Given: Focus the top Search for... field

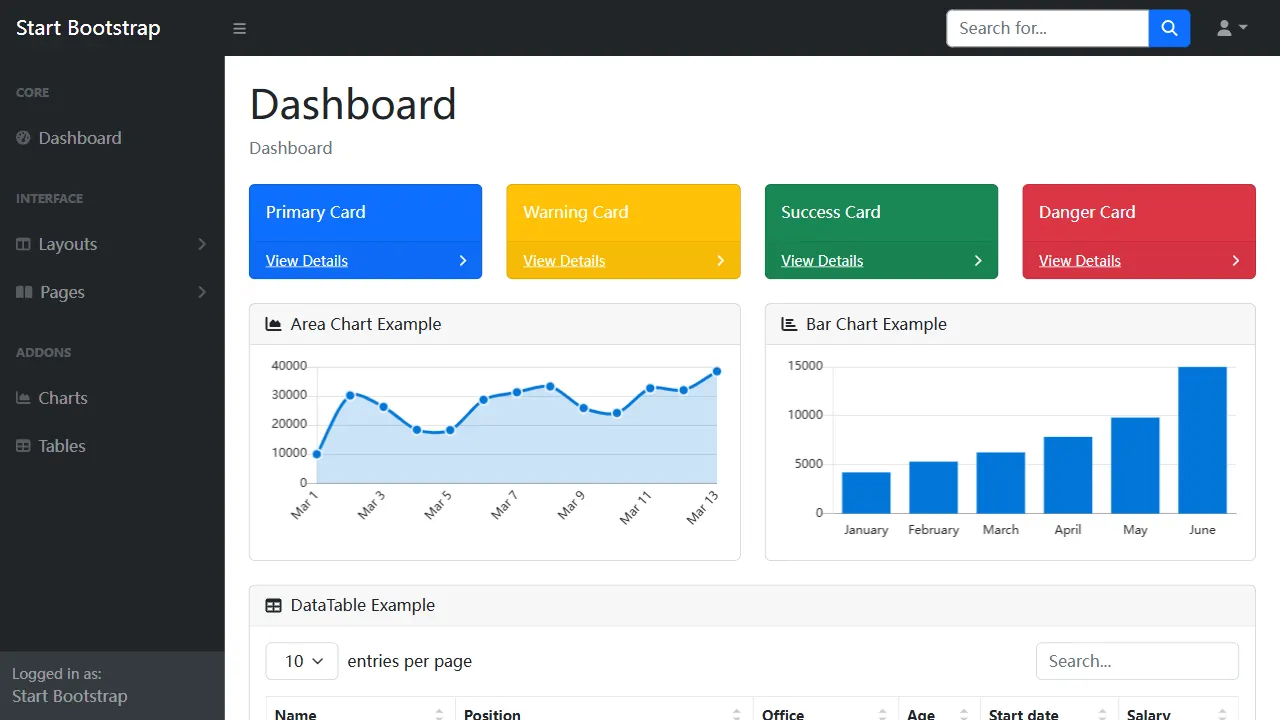Looking at the screenshot, I should [1047, 28].
